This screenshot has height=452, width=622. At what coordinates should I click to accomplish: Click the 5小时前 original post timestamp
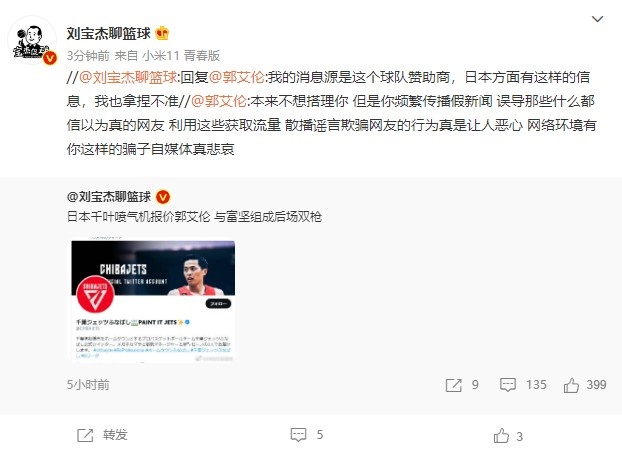tap(88, 385)
